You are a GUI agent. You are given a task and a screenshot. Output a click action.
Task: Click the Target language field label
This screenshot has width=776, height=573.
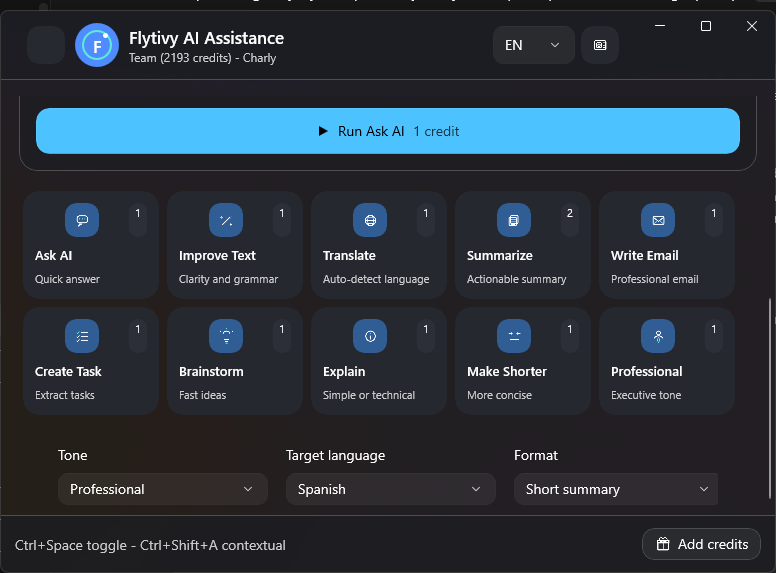click(336, 456)
